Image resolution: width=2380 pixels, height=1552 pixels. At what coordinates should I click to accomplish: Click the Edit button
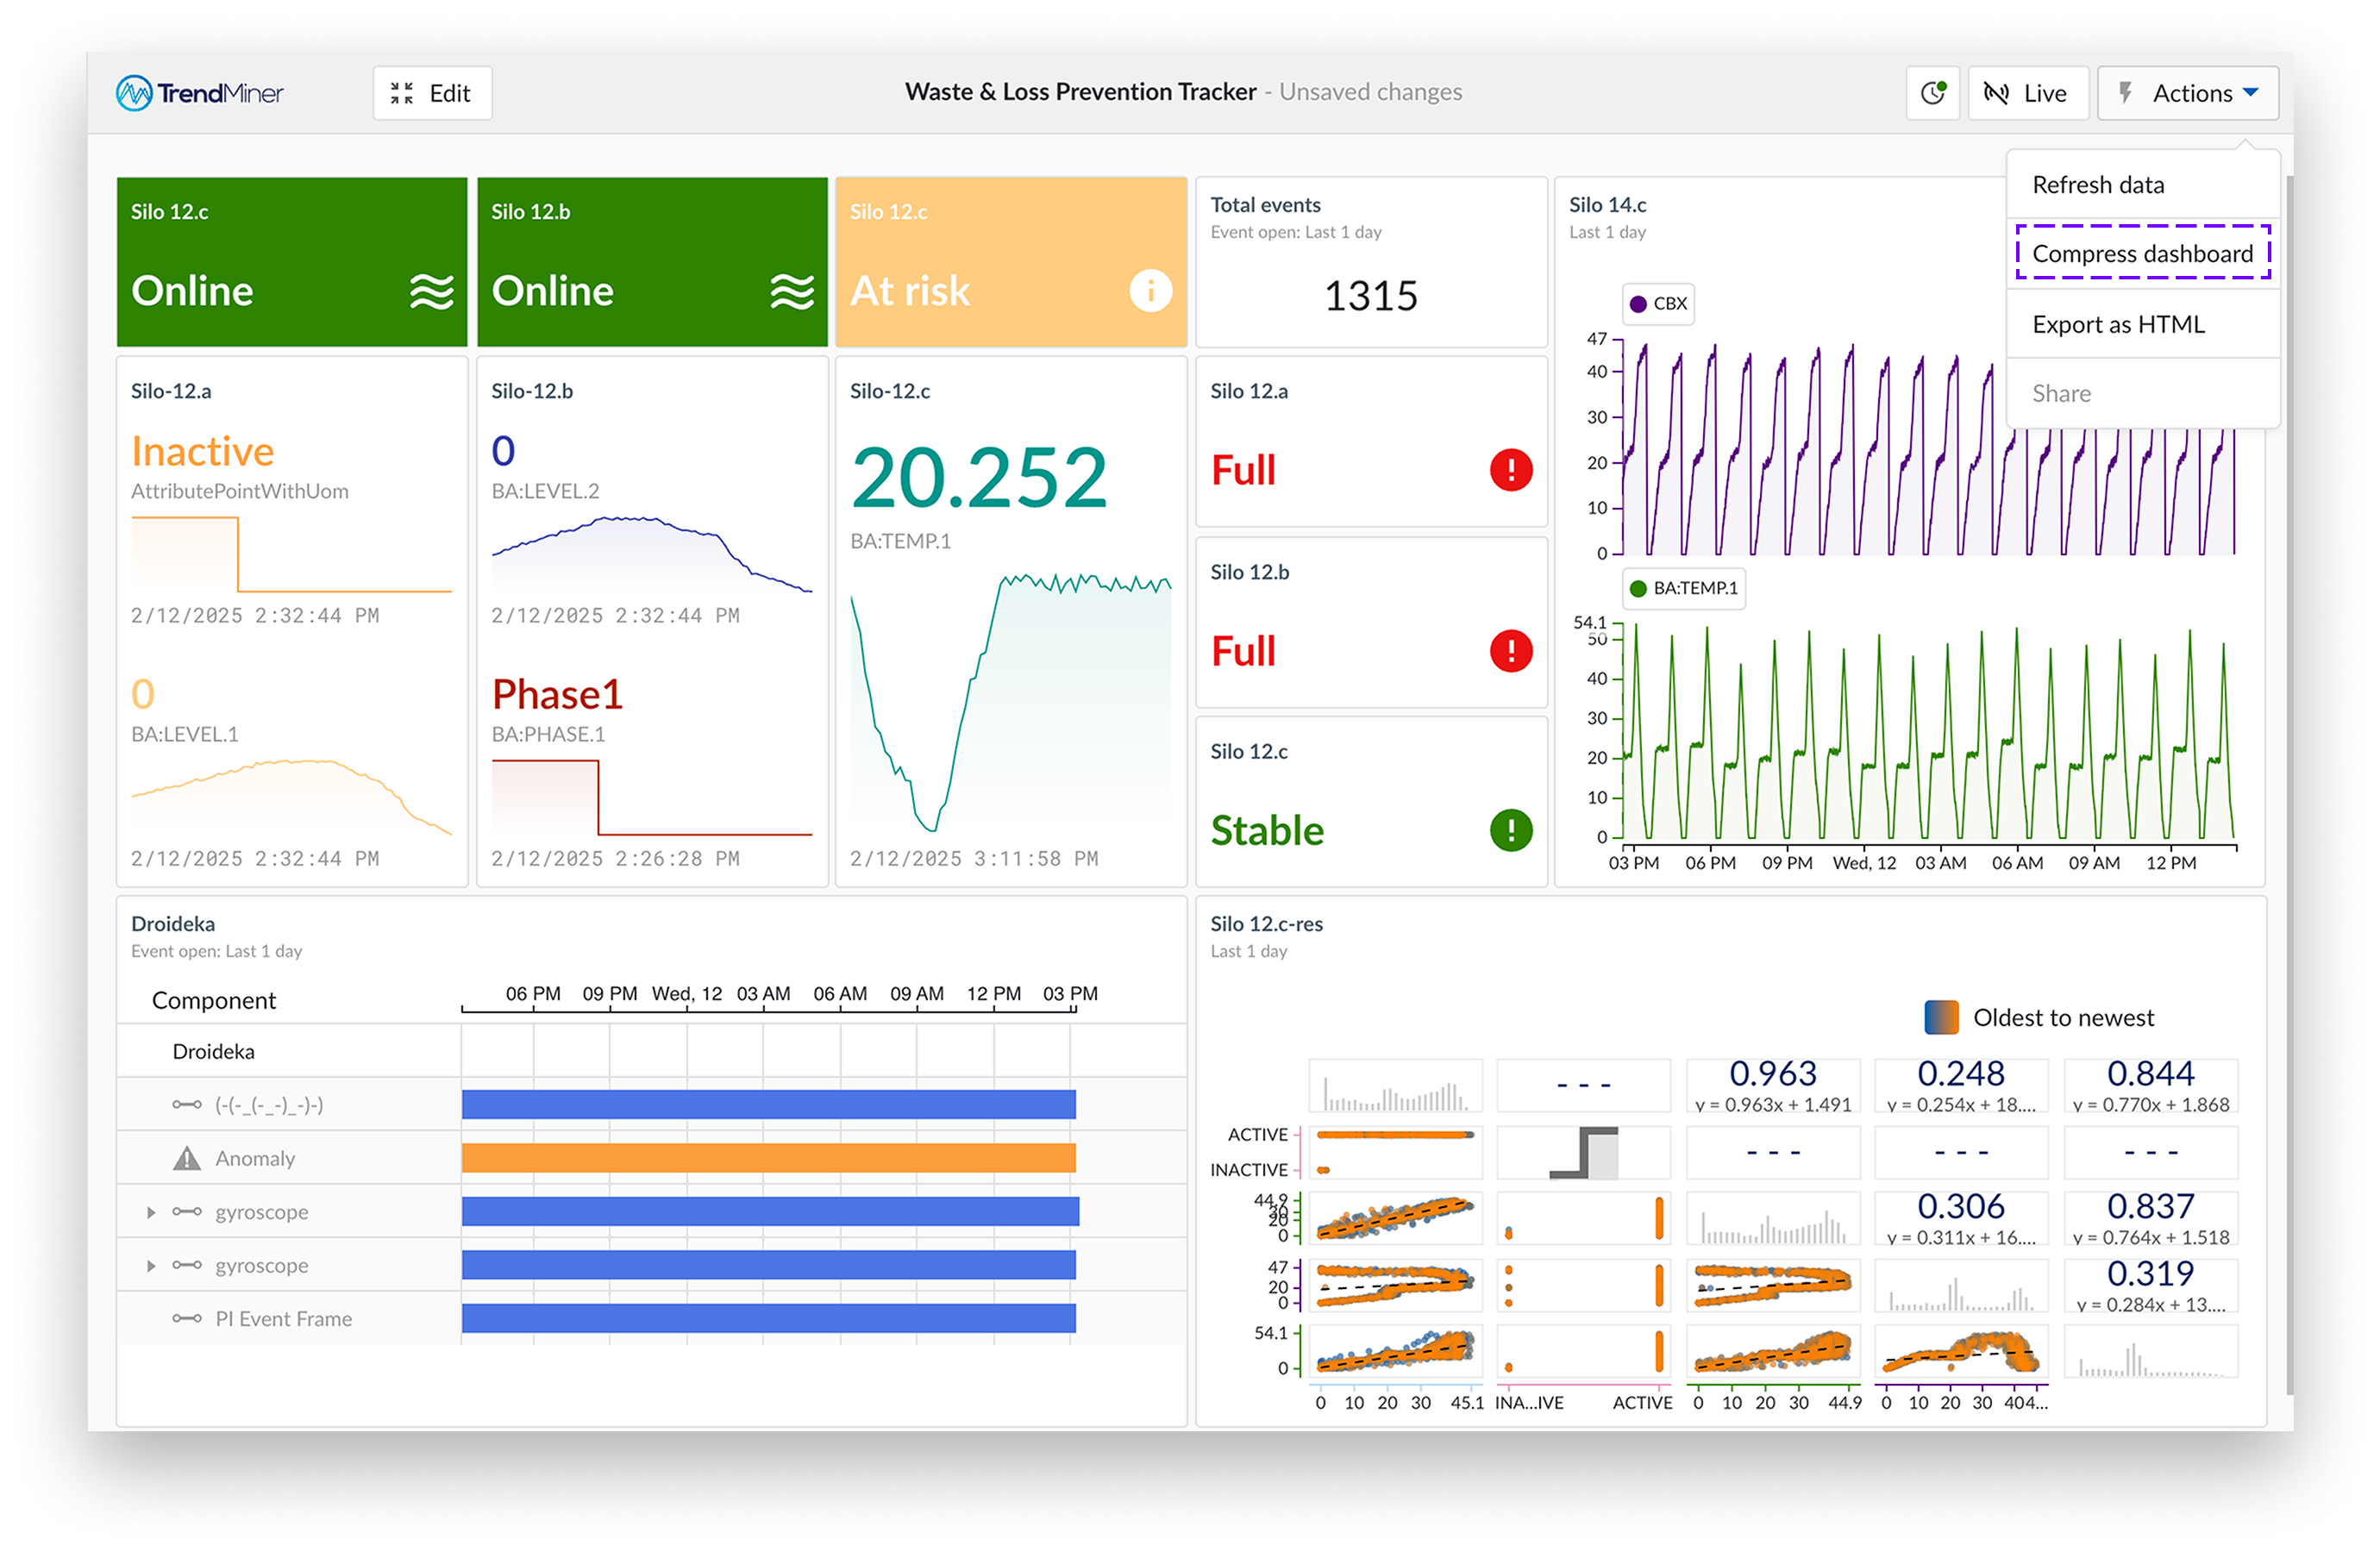tap(431, 92)
